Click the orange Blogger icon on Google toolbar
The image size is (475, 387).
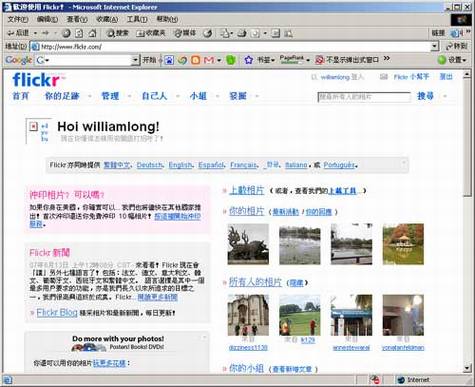pos(196,60)
